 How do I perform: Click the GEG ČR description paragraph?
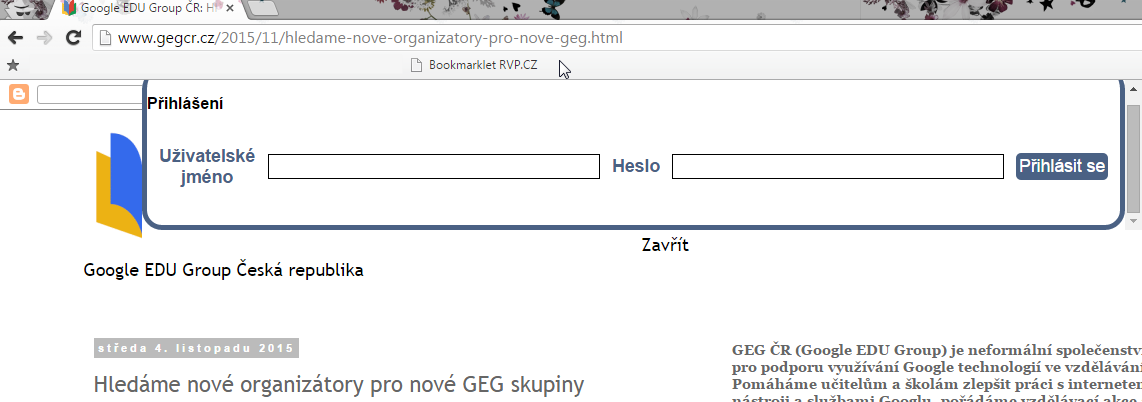936,372
